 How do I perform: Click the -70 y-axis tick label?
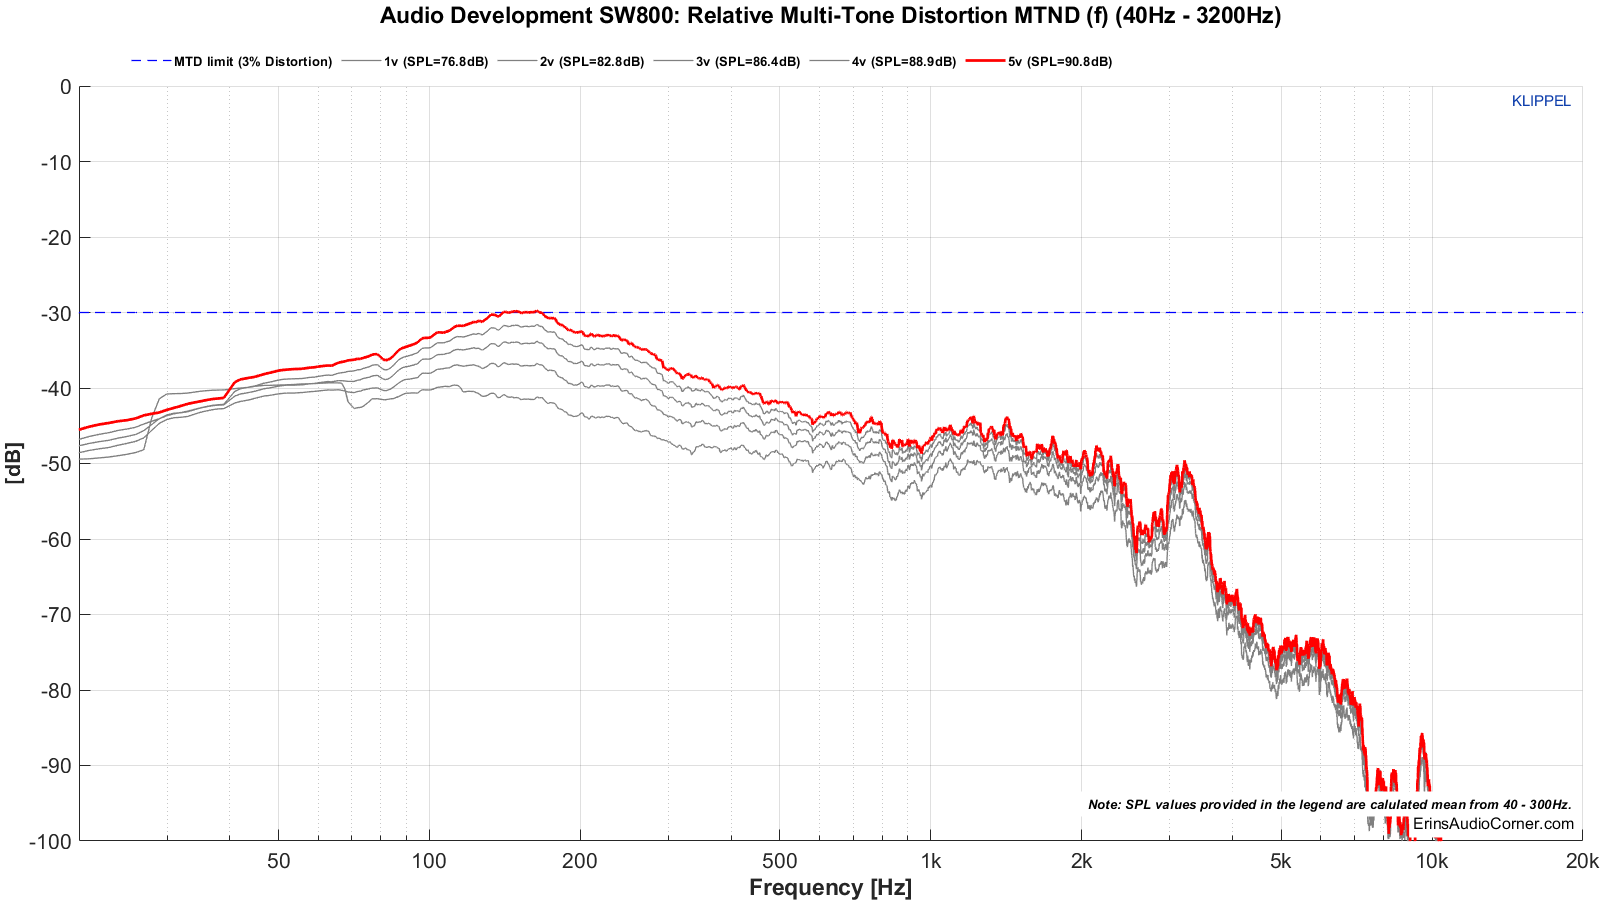point(56,615)
